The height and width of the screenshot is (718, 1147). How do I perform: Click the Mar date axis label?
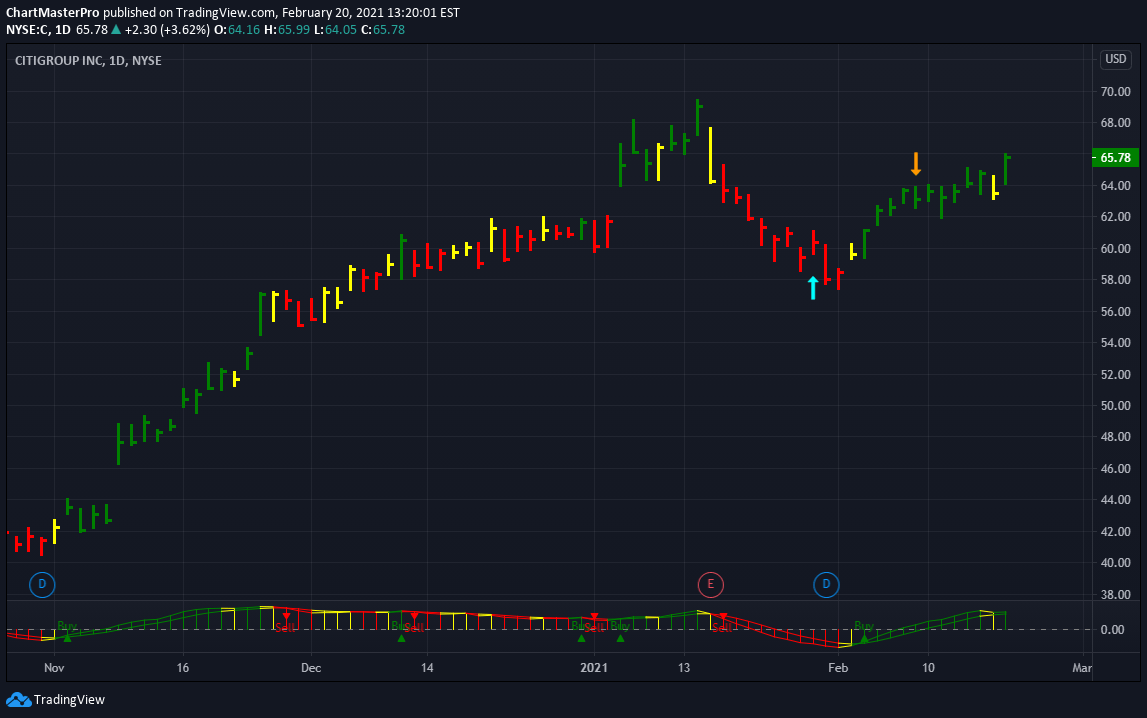click(x=1082, y=668)
